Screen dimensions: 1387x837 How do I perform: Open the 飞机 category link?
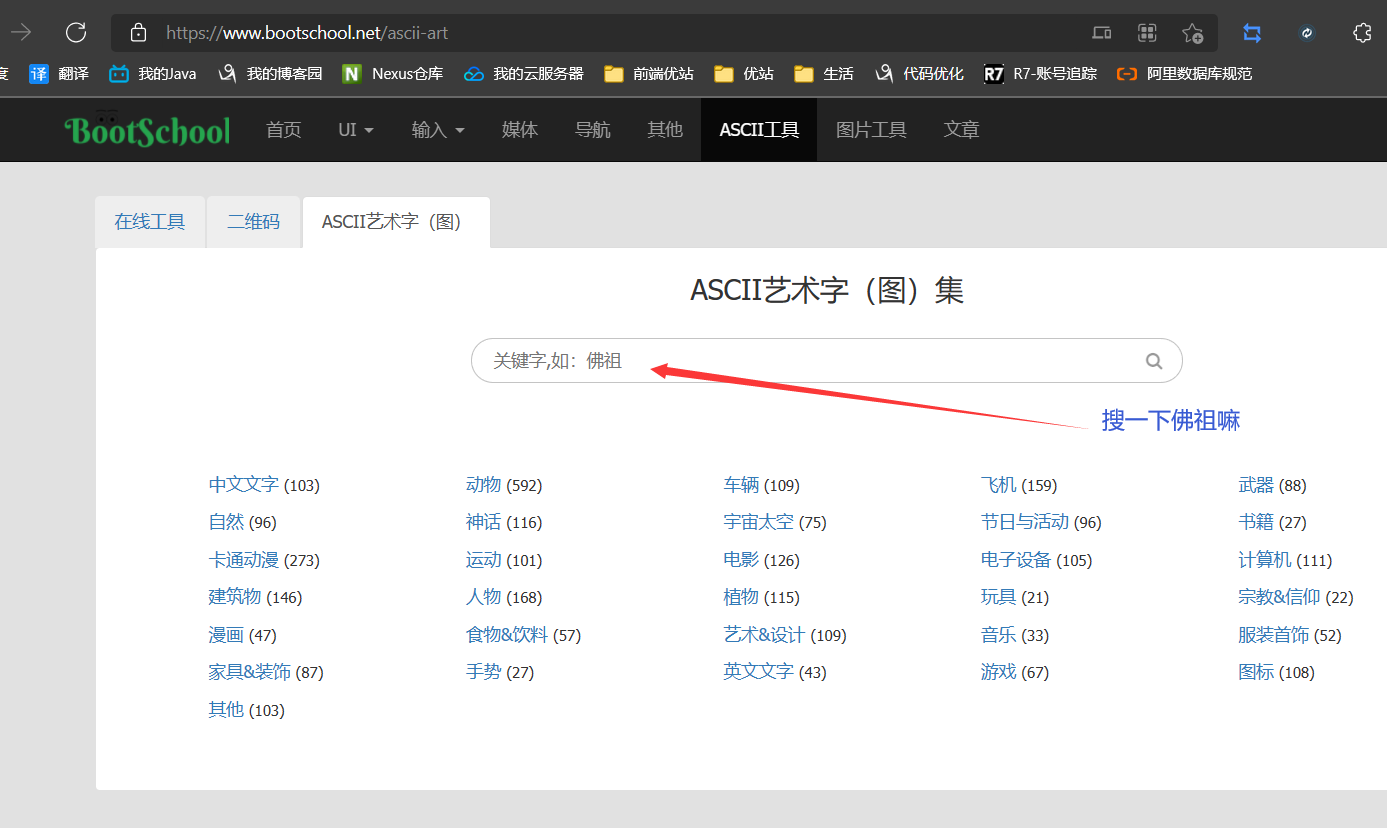click(999, 485)
